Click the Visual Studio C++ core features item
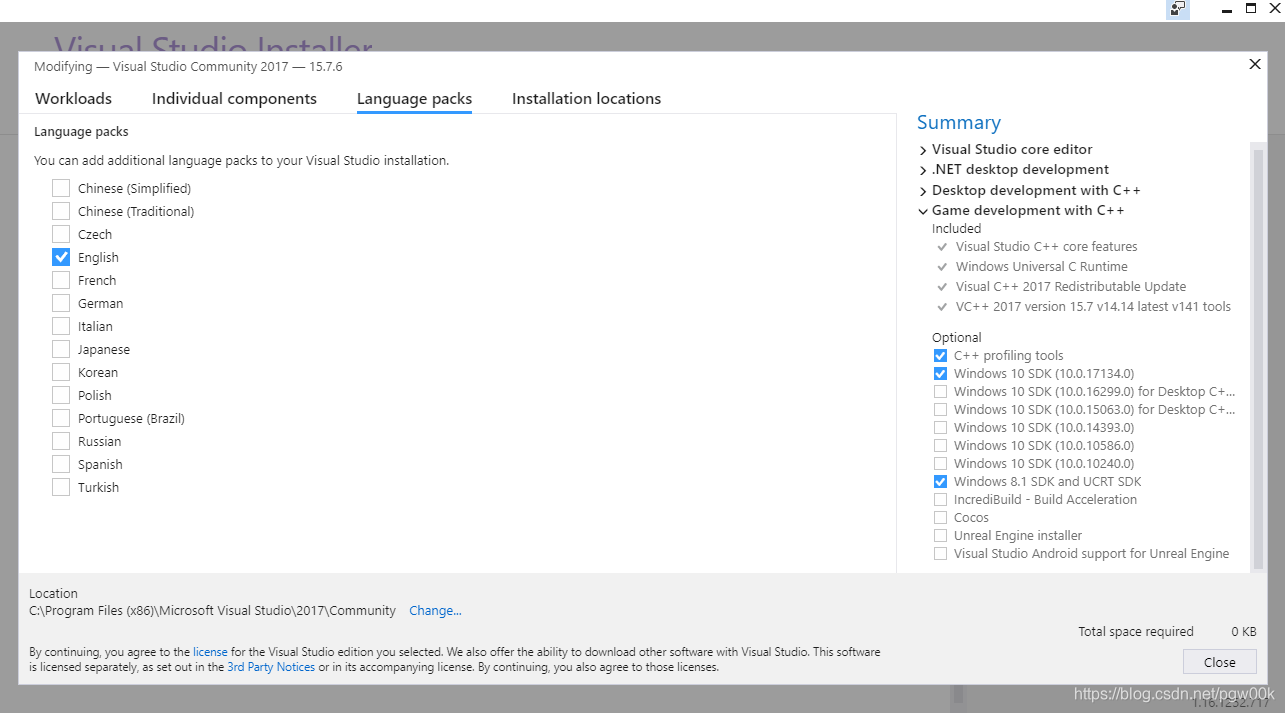1285x713 pixels. [x=1046, y=246]
